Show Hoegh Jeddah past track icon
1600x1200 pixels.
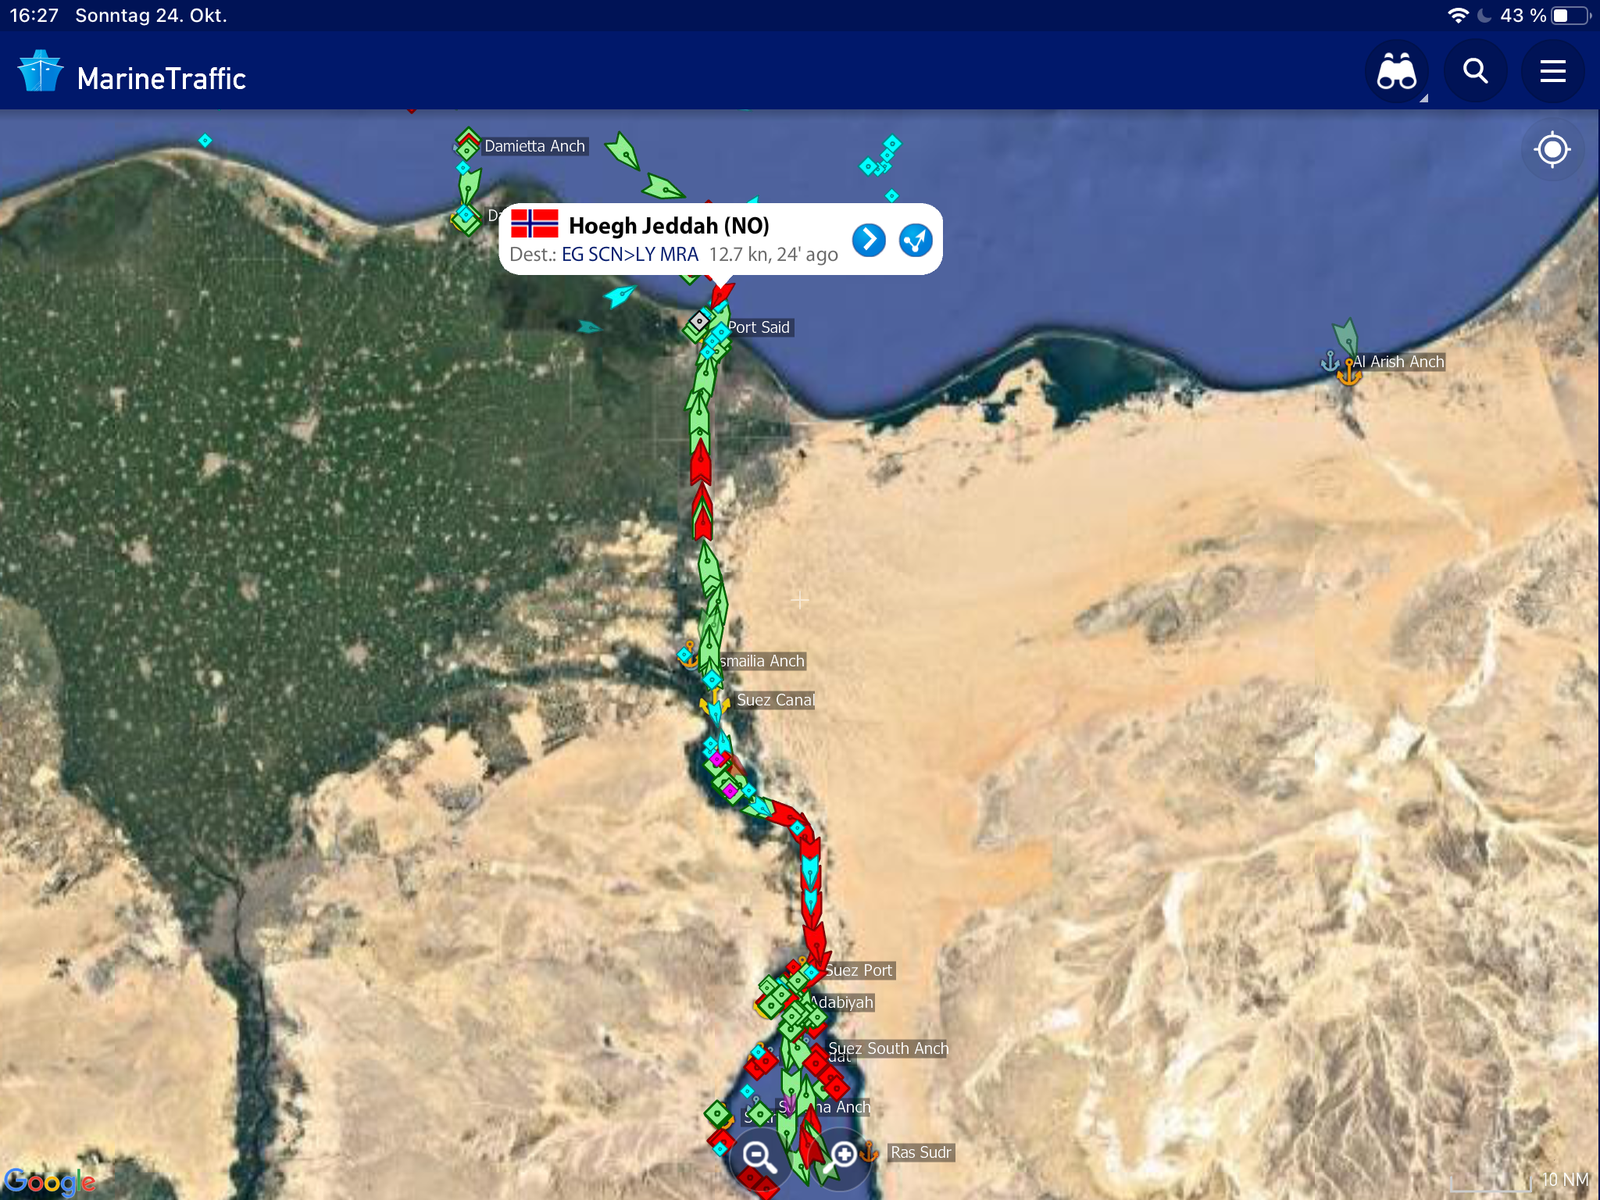click(916, 240)
